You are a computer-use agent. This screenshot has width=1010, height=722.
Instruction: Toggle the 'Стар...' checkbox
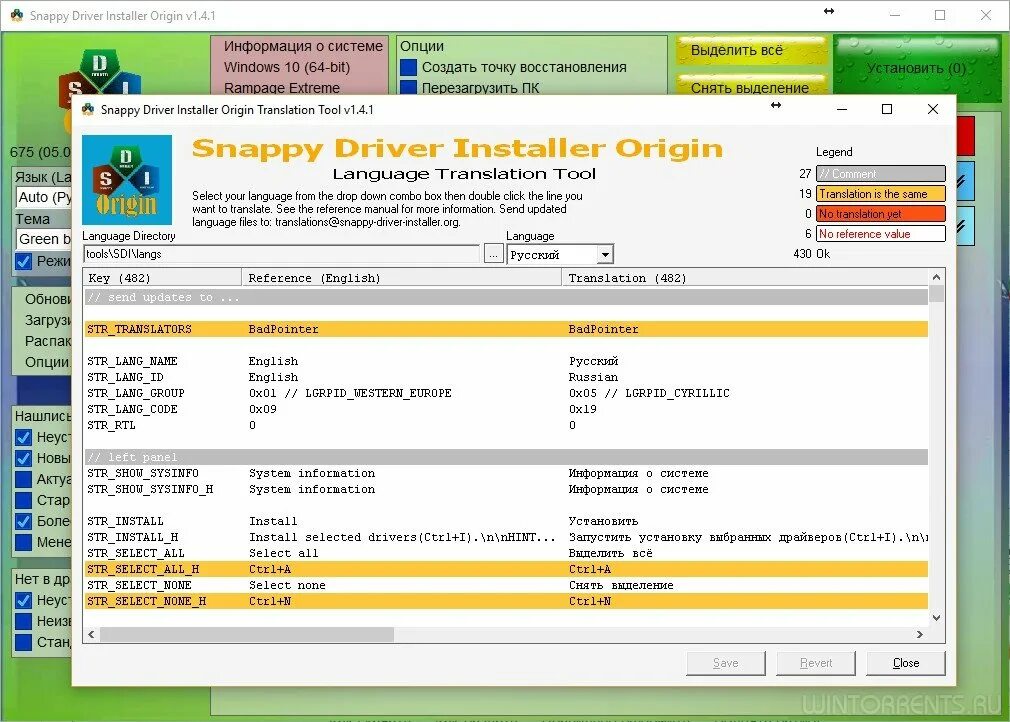point(24,500)
